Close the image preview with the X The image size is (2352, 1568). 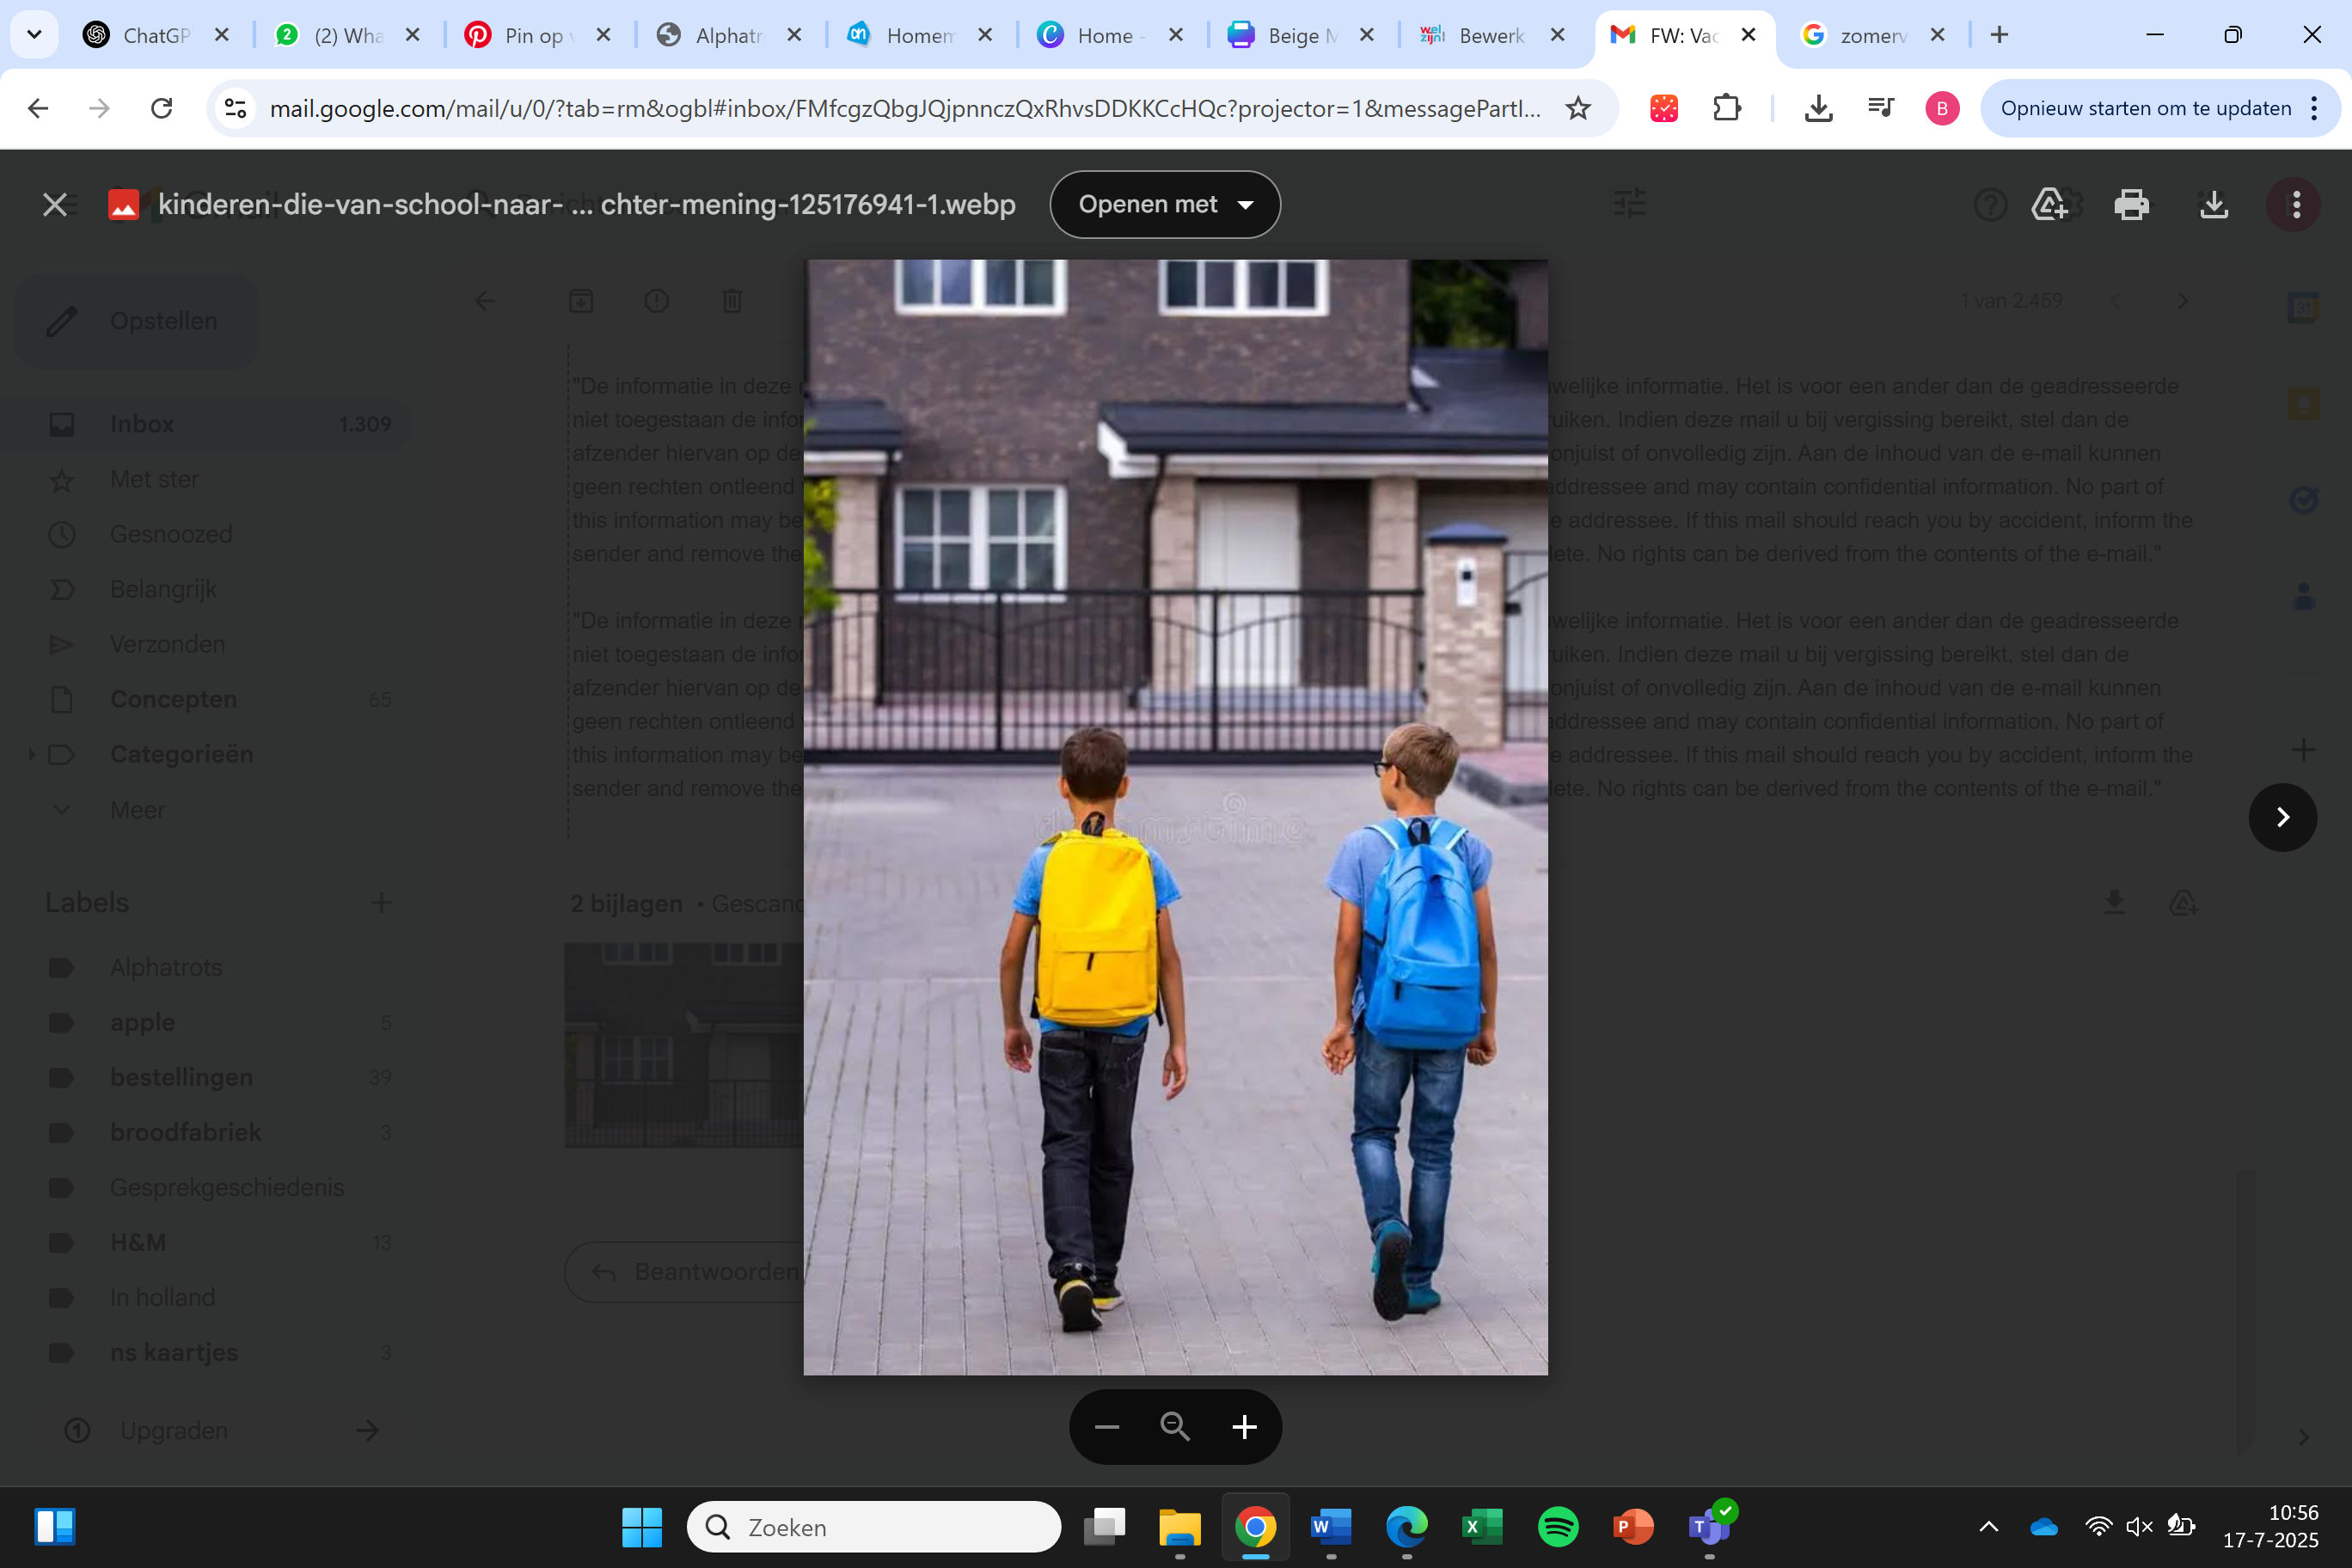click(55, 204)
